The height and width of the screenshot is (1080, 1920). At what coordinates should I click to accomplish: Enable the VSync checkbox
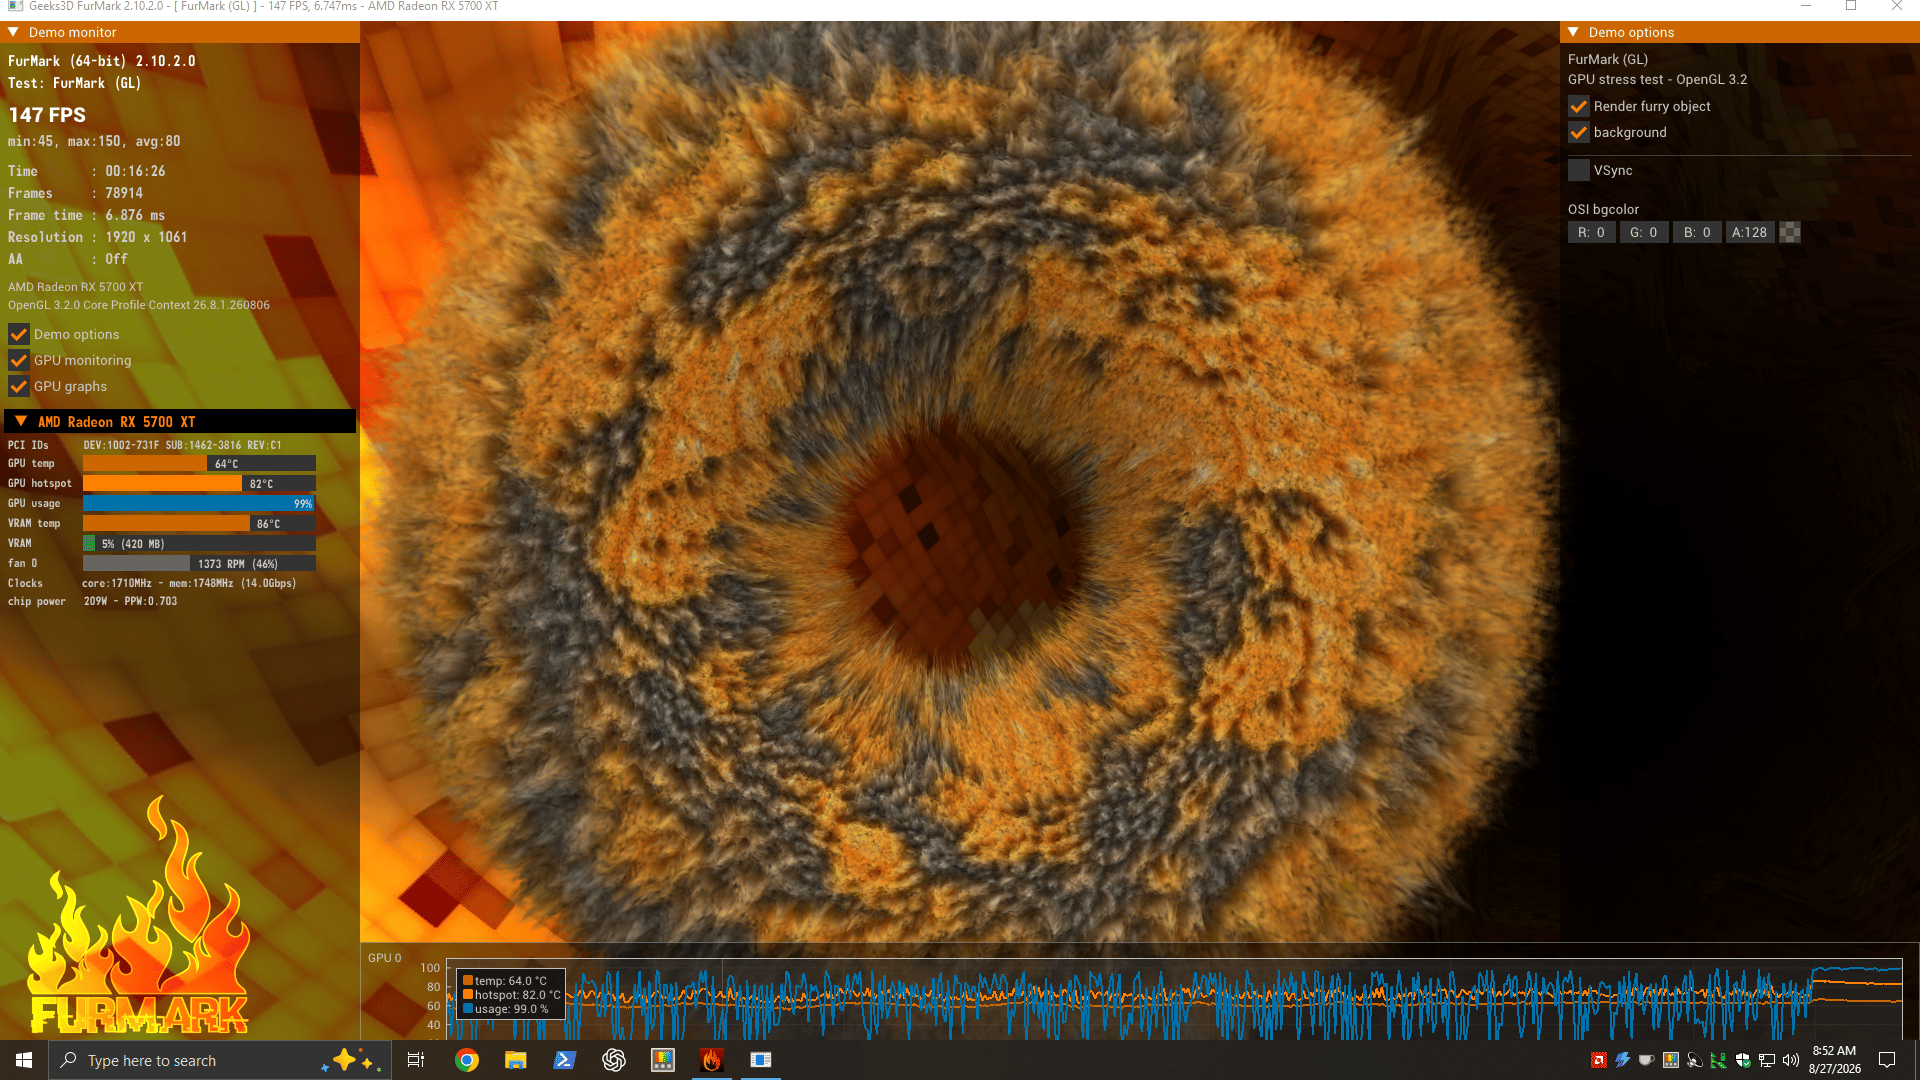click(1578, 170)
